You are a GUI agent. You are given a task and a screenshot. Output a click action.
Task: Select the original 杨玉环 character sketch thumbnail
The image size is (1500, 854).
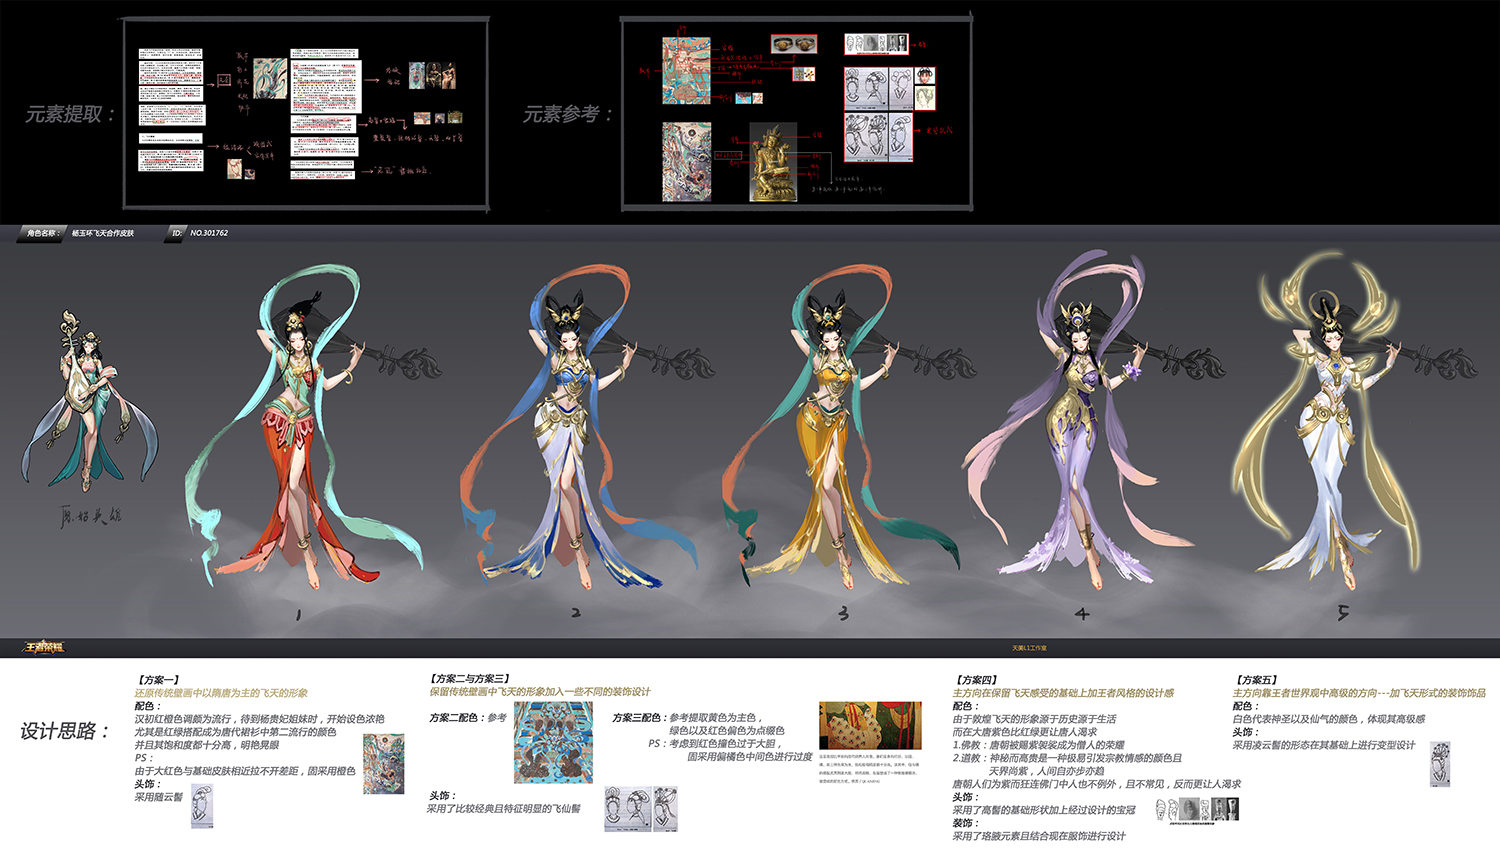[88, 402]
